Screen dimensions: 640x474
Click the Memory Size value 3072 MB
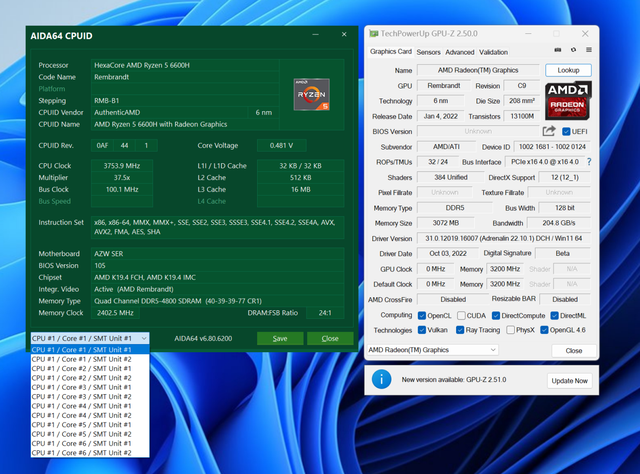point(446,223)
